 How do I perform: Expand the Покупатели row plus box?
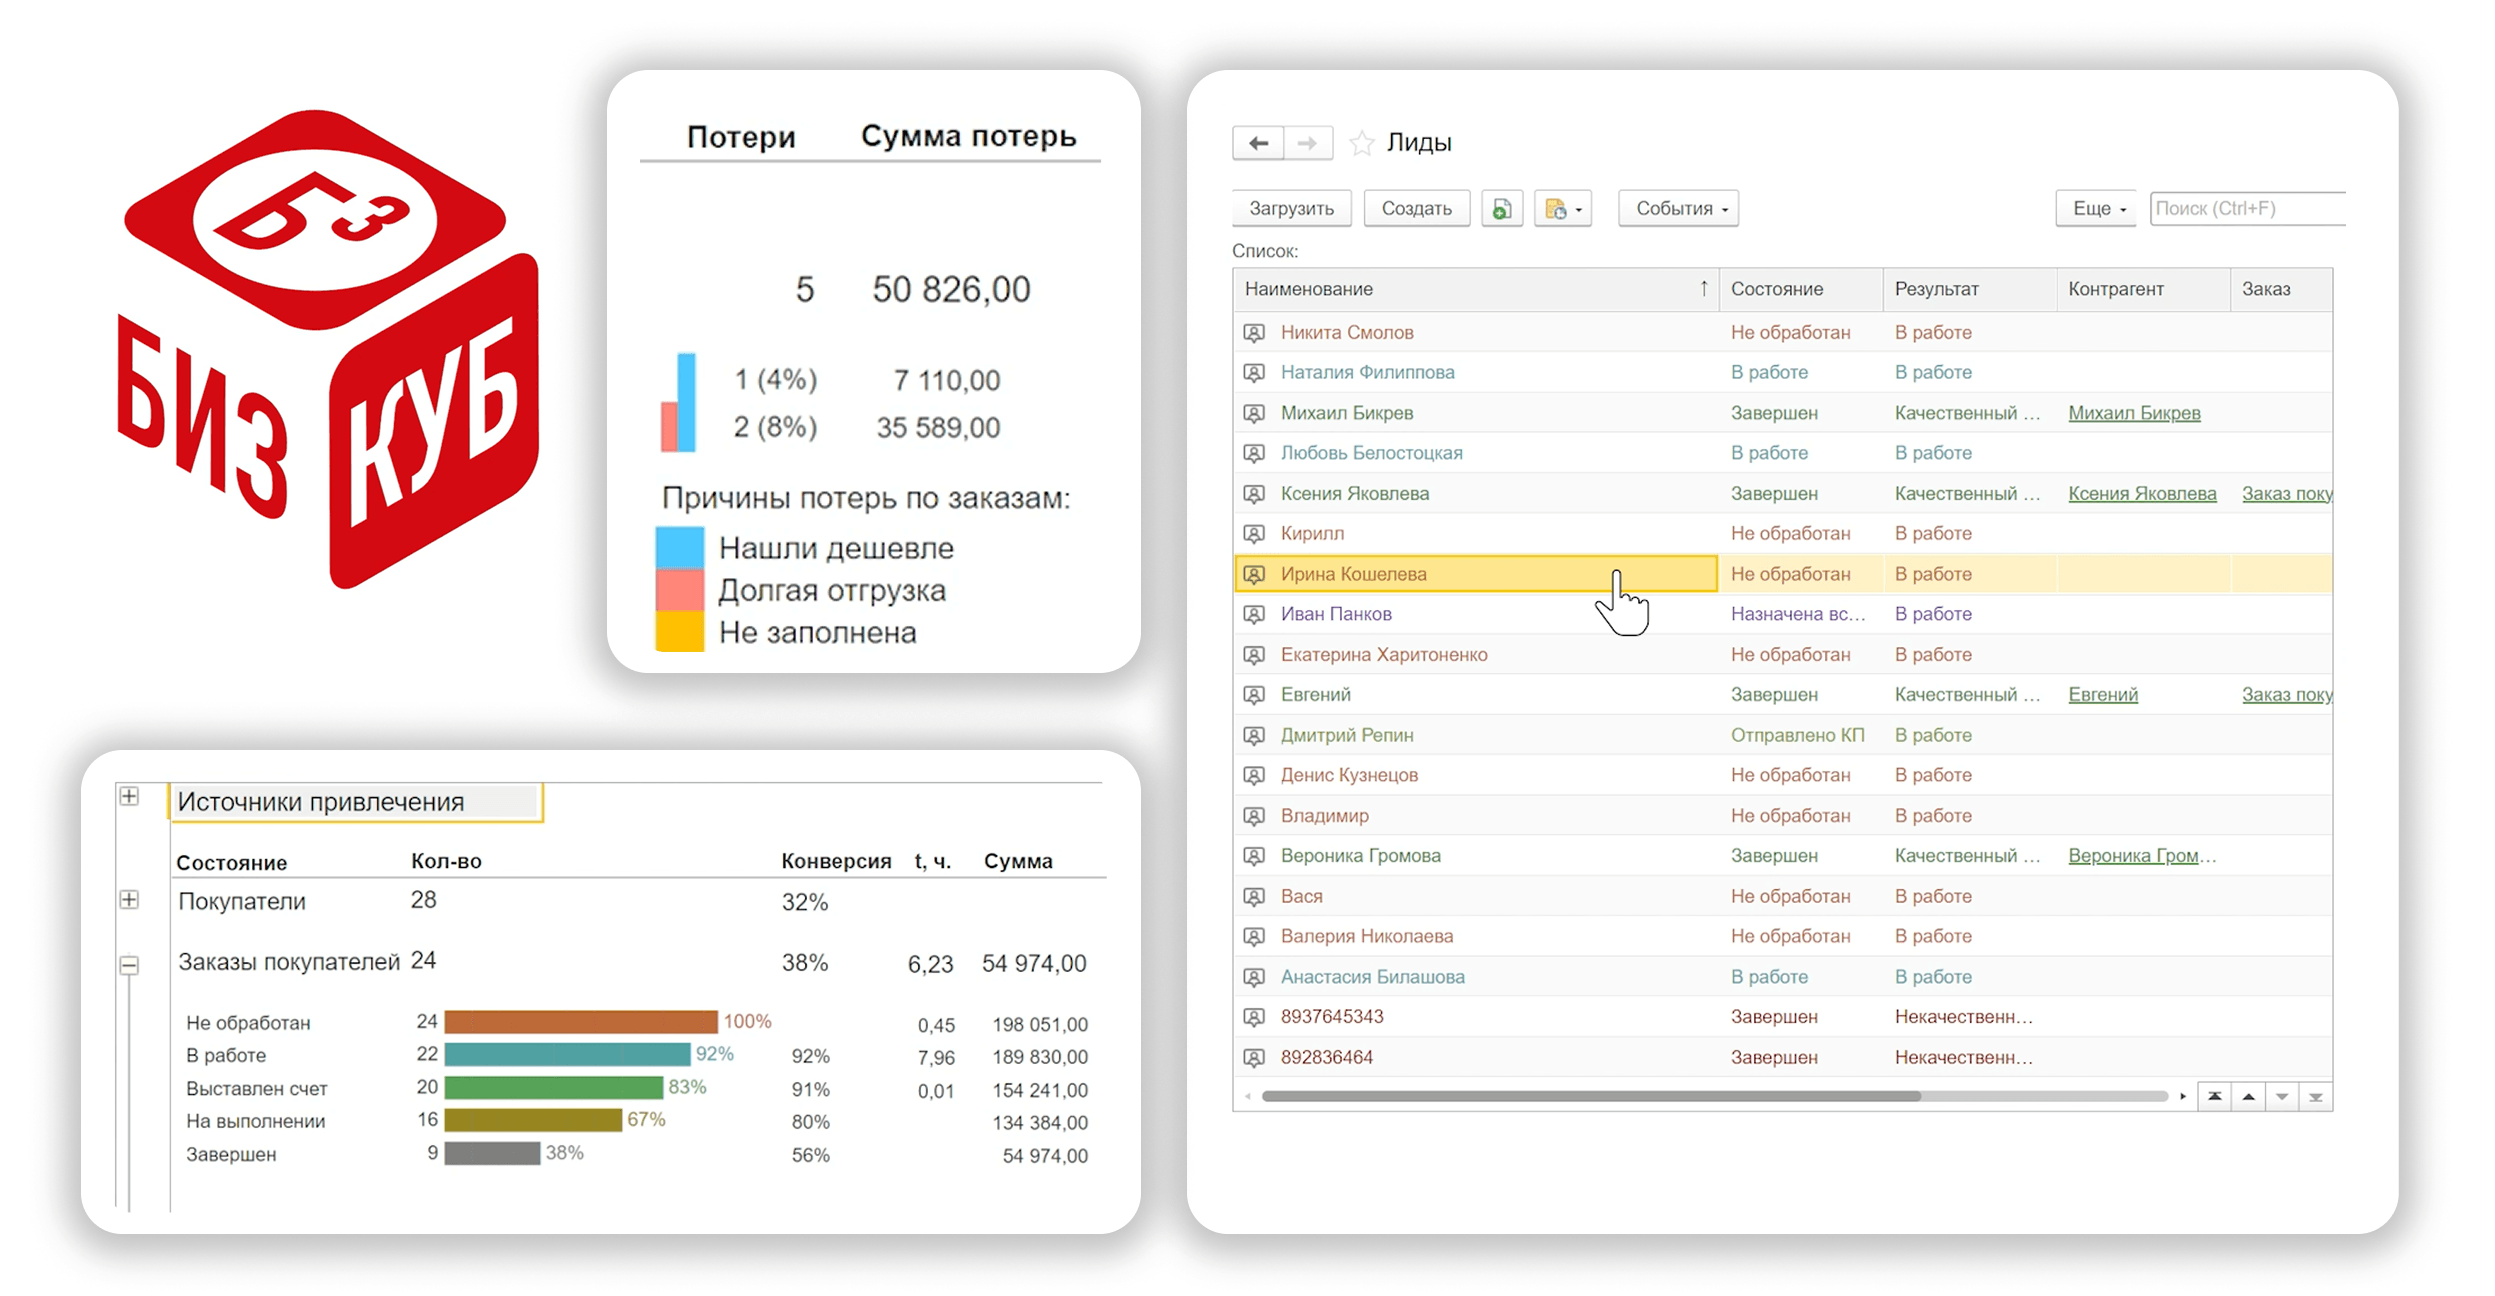click(129, 899)
